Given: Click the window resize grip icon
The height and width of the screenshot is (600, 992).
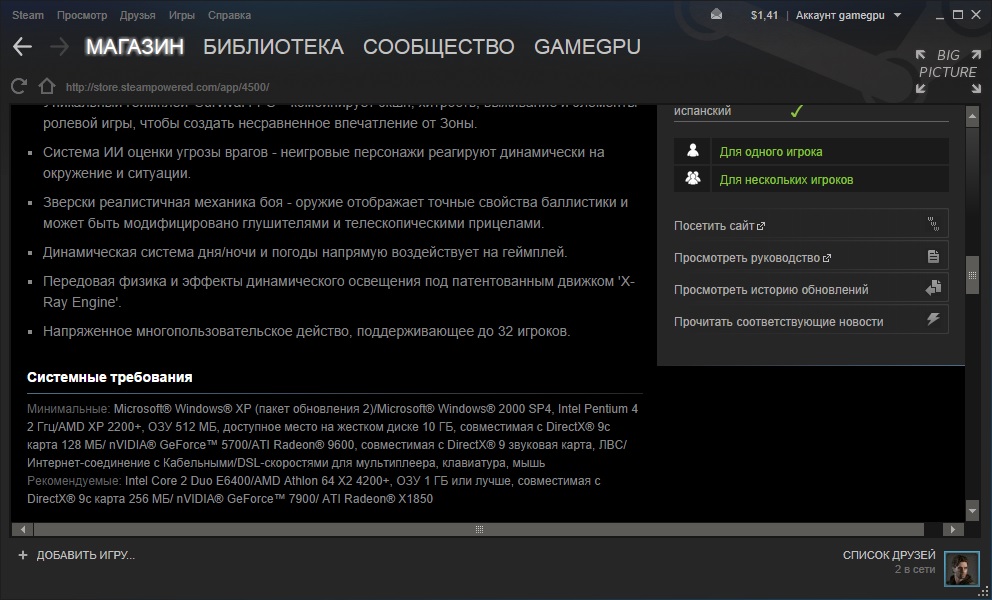Looking at the screenshot, I should click(983, 591).
